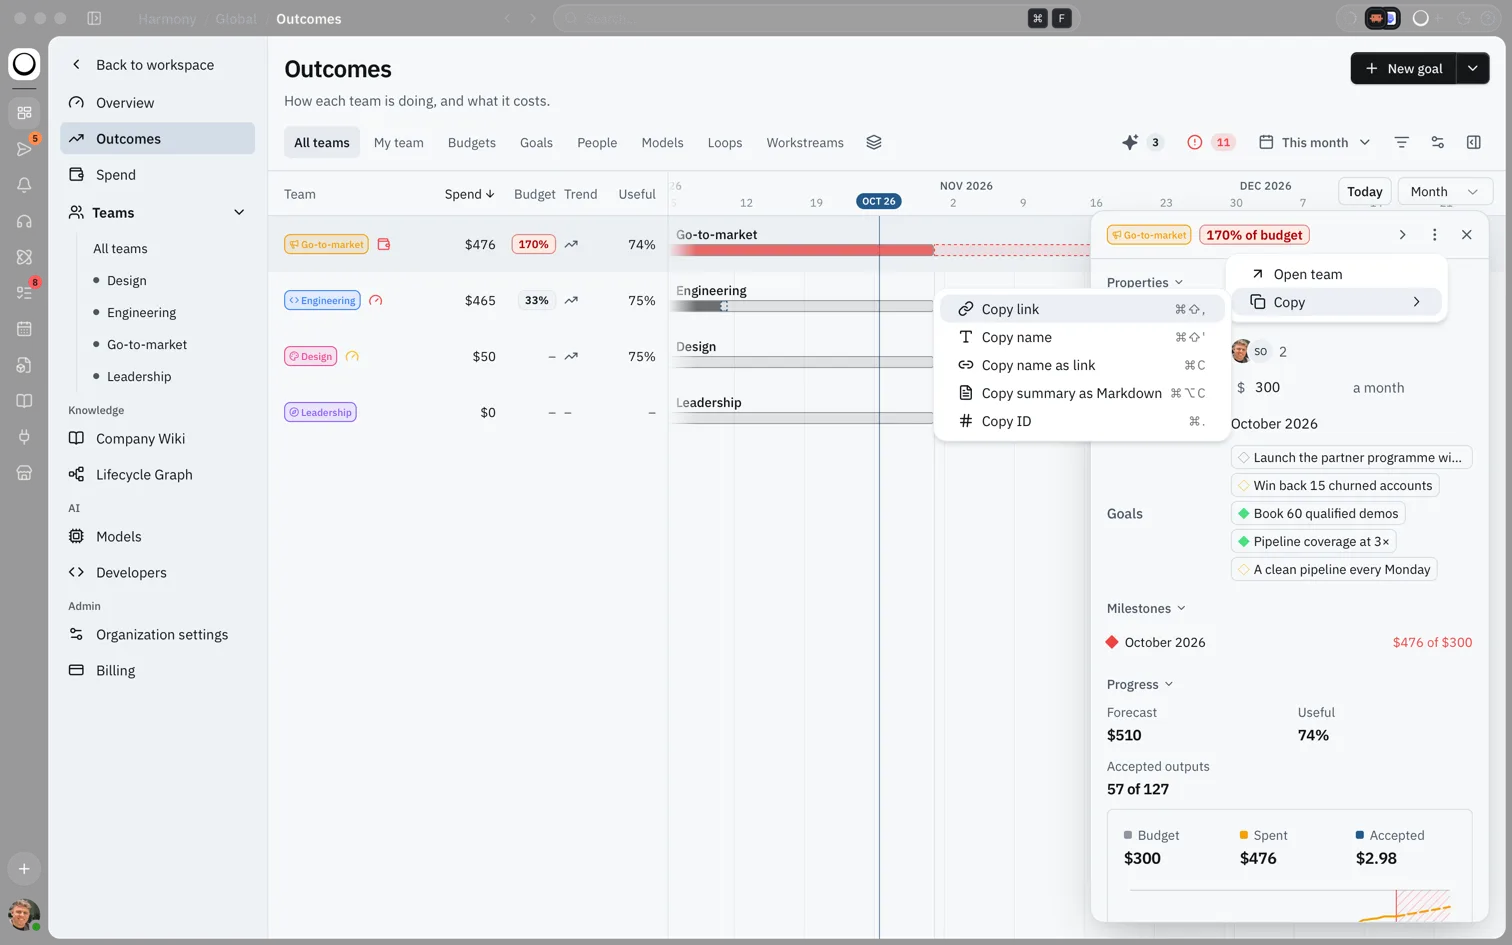Image resolution: width=1512 pixels, height=945 pixels.
Task: Open the New goal dropdown arrow
Action: pos(1472,68)
